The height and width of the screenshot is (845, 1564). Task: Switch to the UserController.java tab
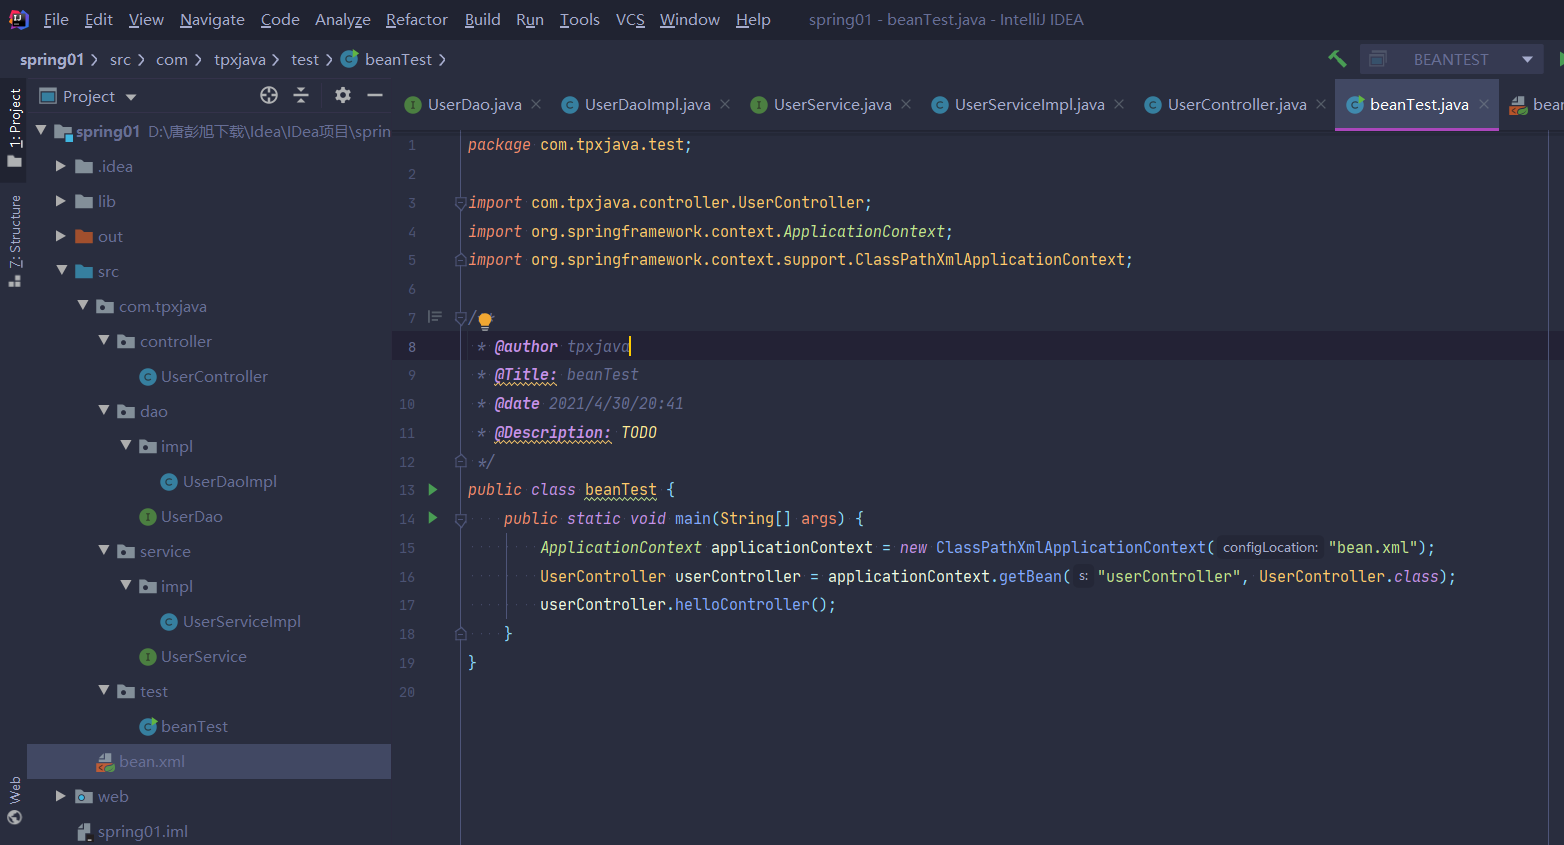coord(1237,104)
